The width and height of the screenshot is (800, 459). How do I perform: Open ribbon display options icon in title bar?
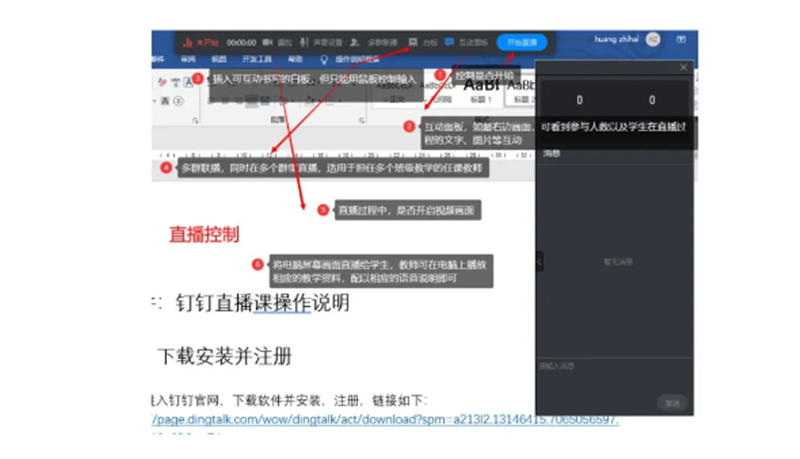[x=681, y=39]
